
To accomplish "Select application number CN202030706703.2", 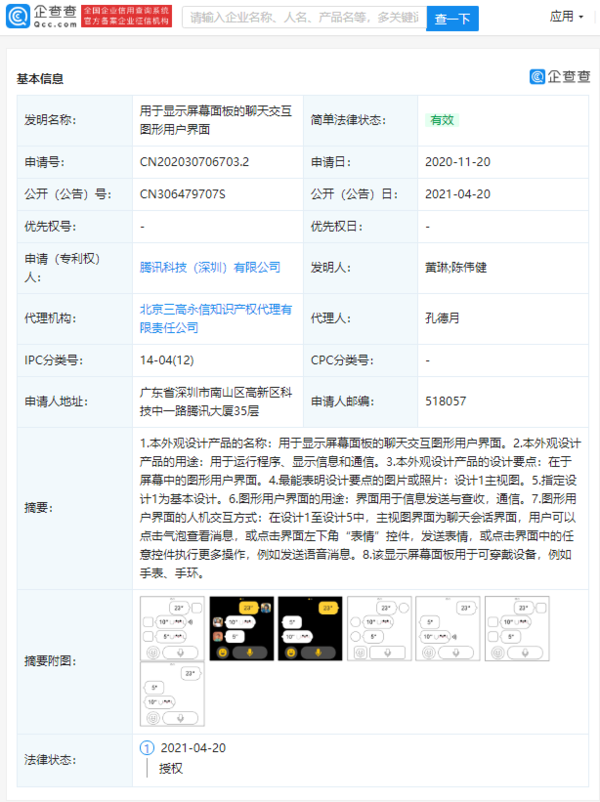I will [x=194, y=162].
